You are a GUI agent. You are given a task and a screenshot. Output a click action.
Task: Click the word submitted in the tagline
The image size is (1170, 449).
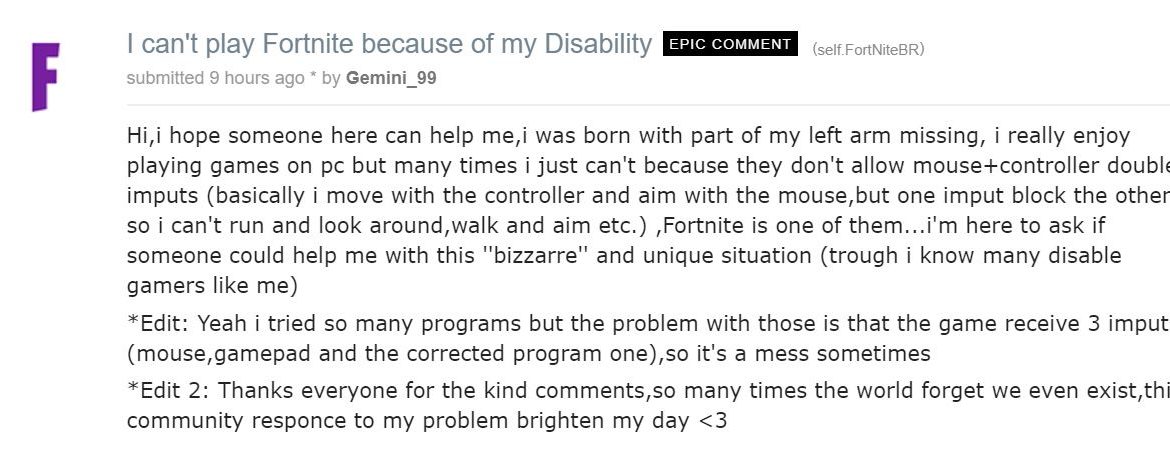point(165,78)
